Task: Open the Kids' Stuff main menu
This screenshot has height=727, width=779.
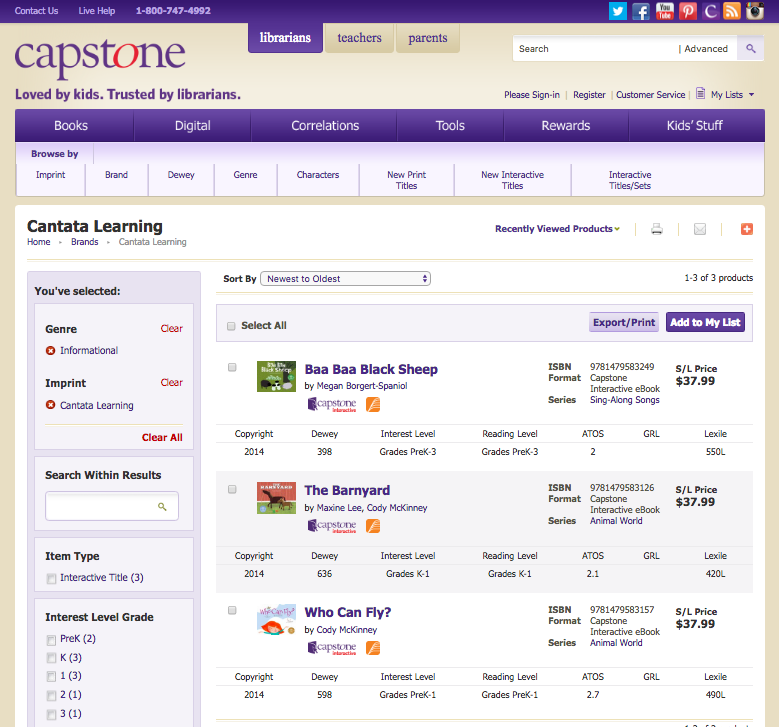Action: coord(695,126)
